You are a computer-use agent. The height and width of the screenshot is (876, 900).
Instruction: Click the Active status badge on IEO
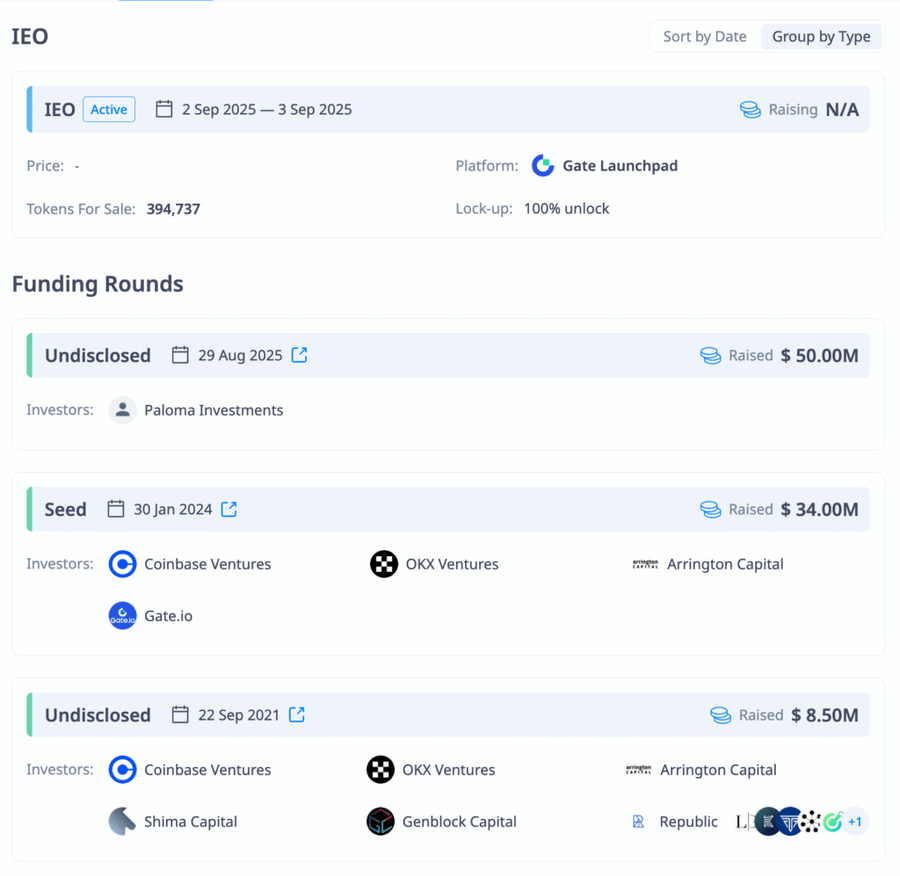[x=109, y=110]
